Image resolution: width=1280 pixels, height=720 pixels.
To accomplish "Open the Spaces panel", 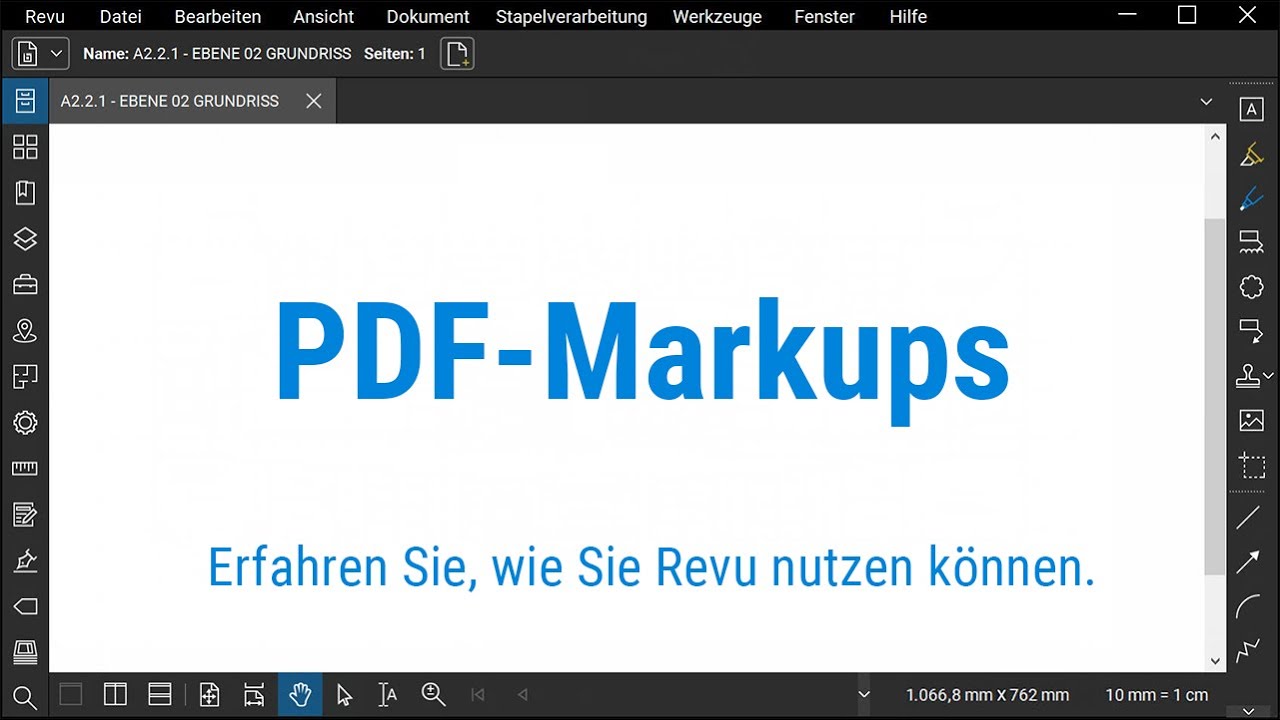I will pyautogui.click(x=25, y=377).
